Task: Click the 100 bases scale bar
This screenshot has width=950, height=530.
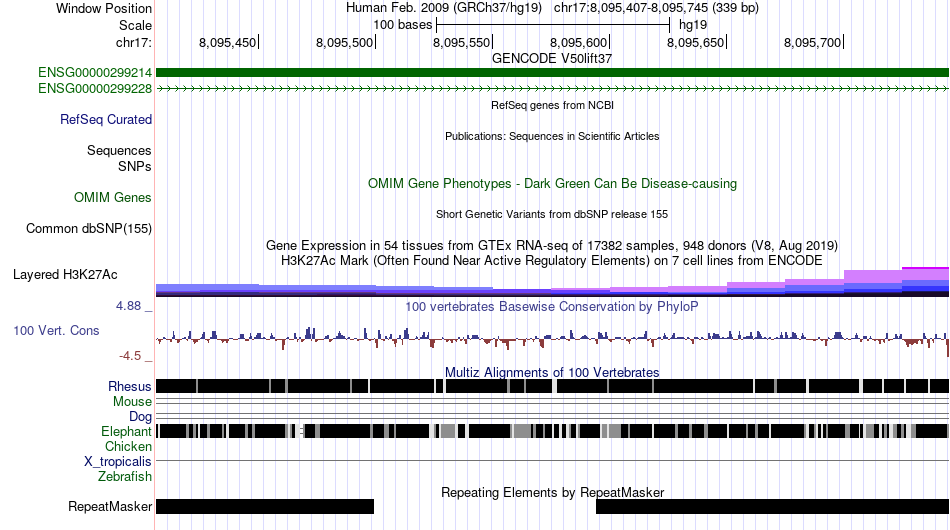Action: [x=553, y=25]
